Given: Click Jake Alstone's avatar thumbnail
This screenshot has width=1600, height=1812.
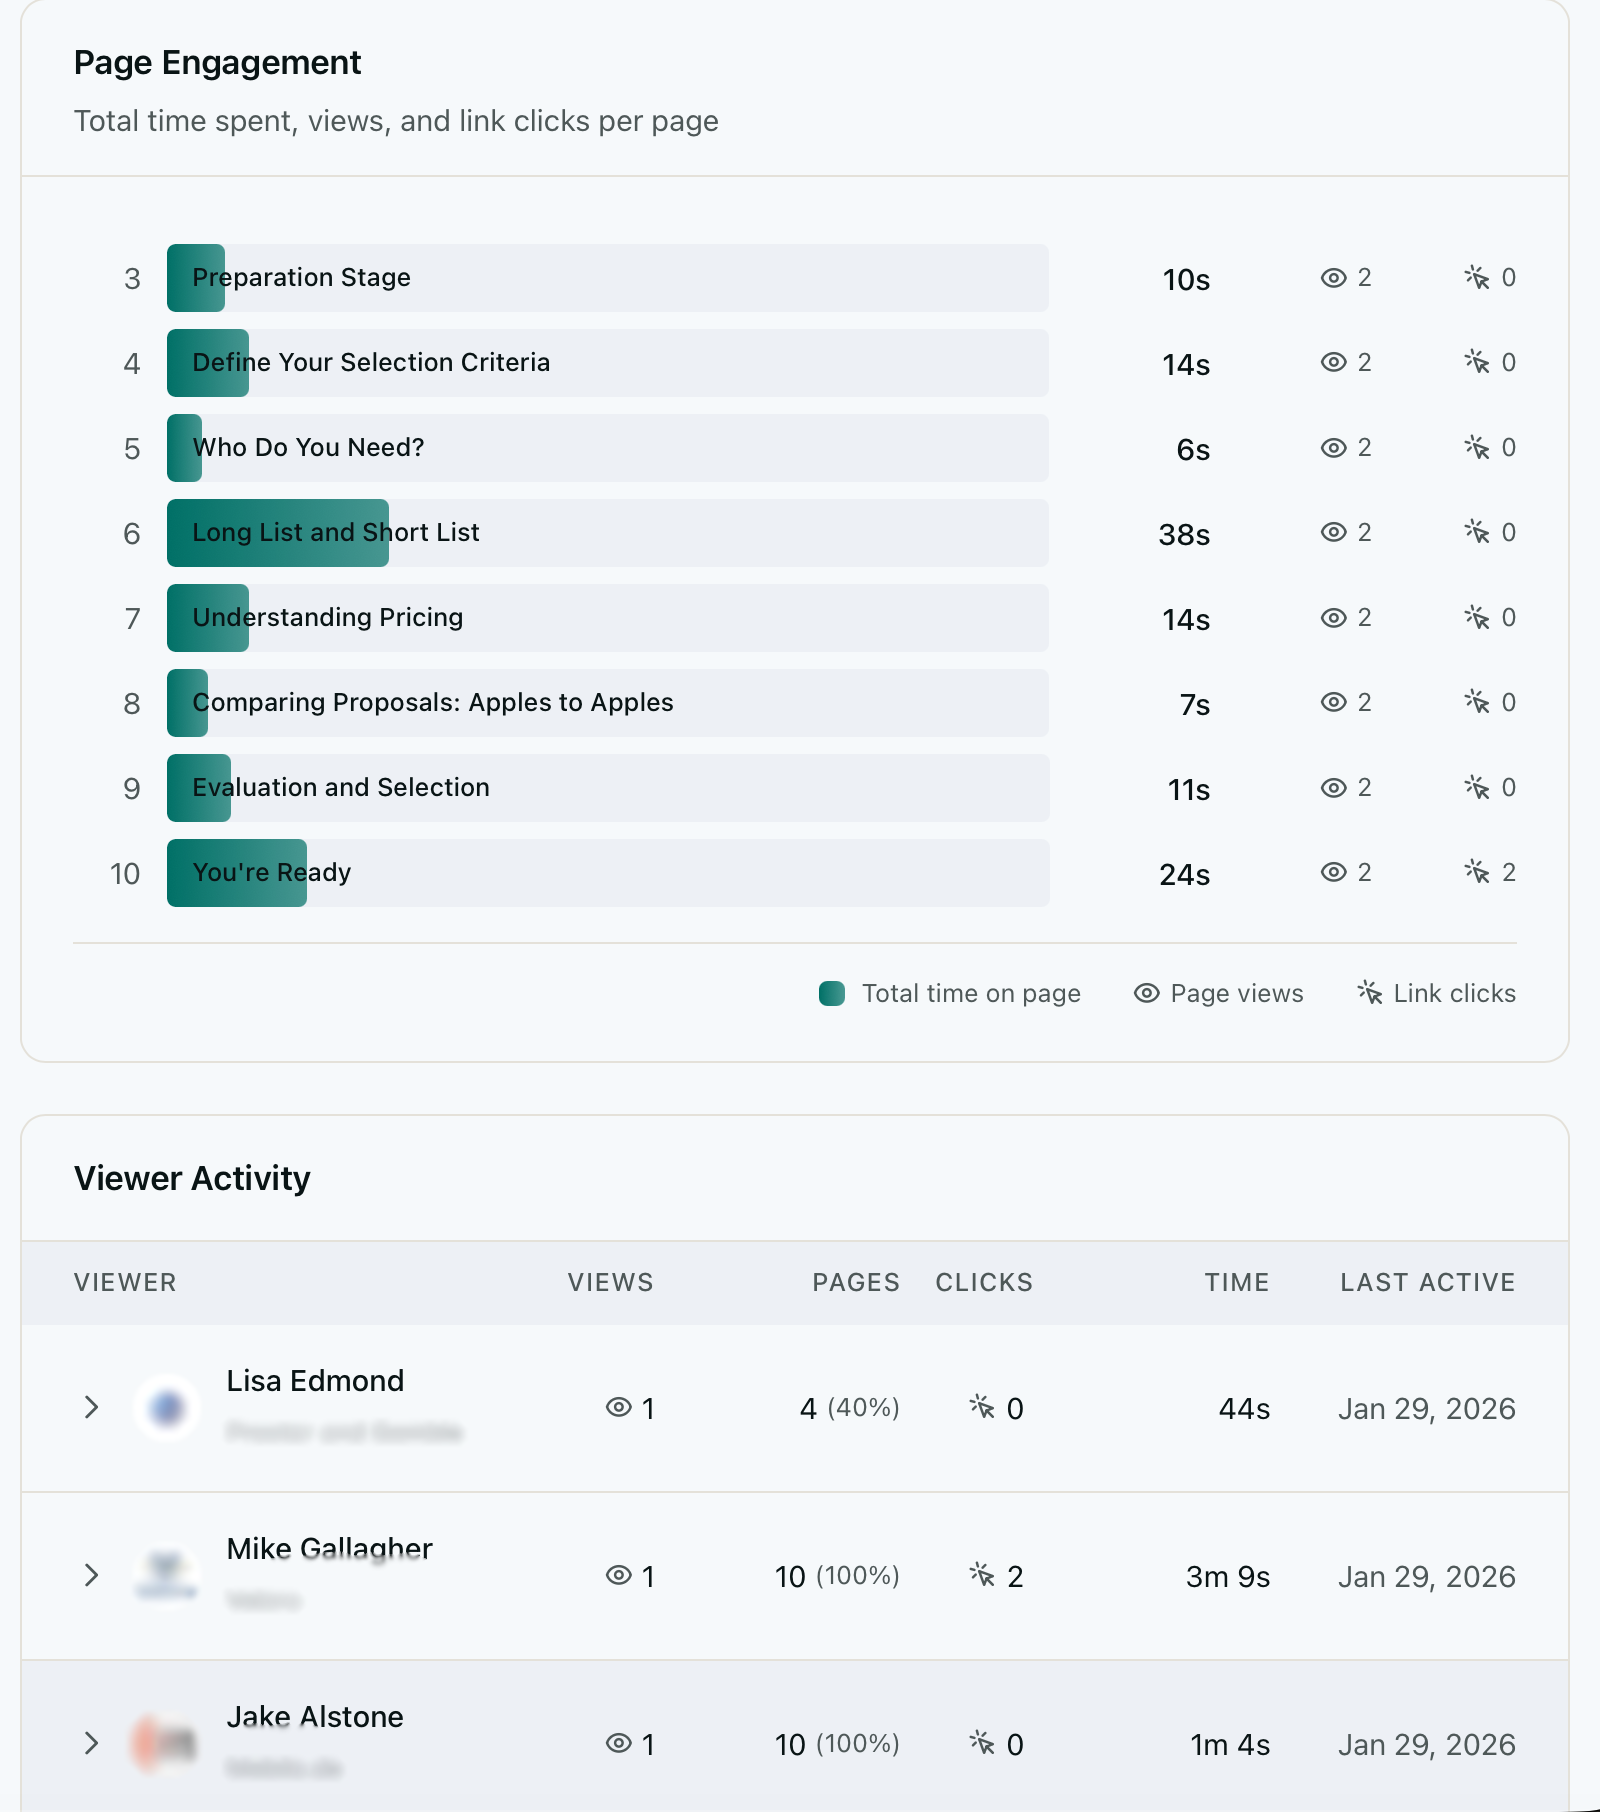Looking at the screenshot, I should (166, 1743).
